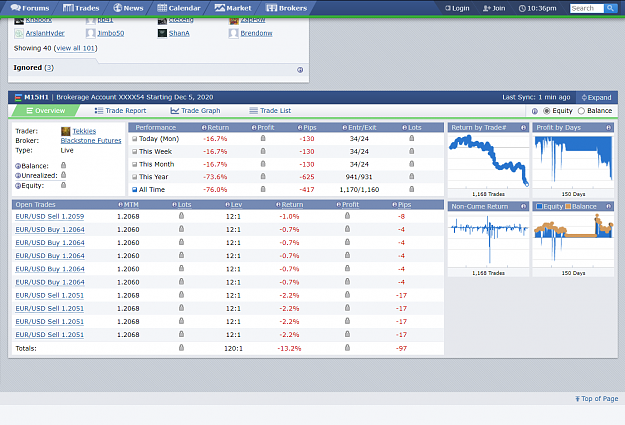
Task: Open the Calendar section
Action: pyautogui.click(x=179, y=8)
